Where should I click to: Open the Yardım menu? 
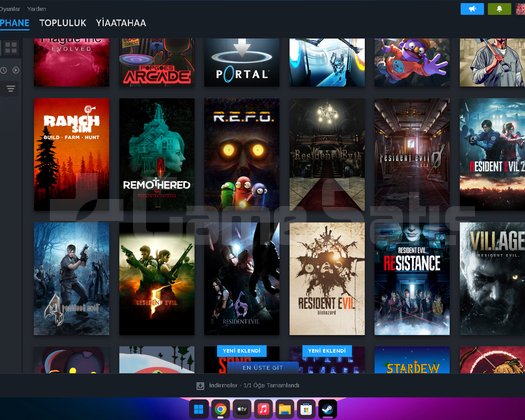37,9
